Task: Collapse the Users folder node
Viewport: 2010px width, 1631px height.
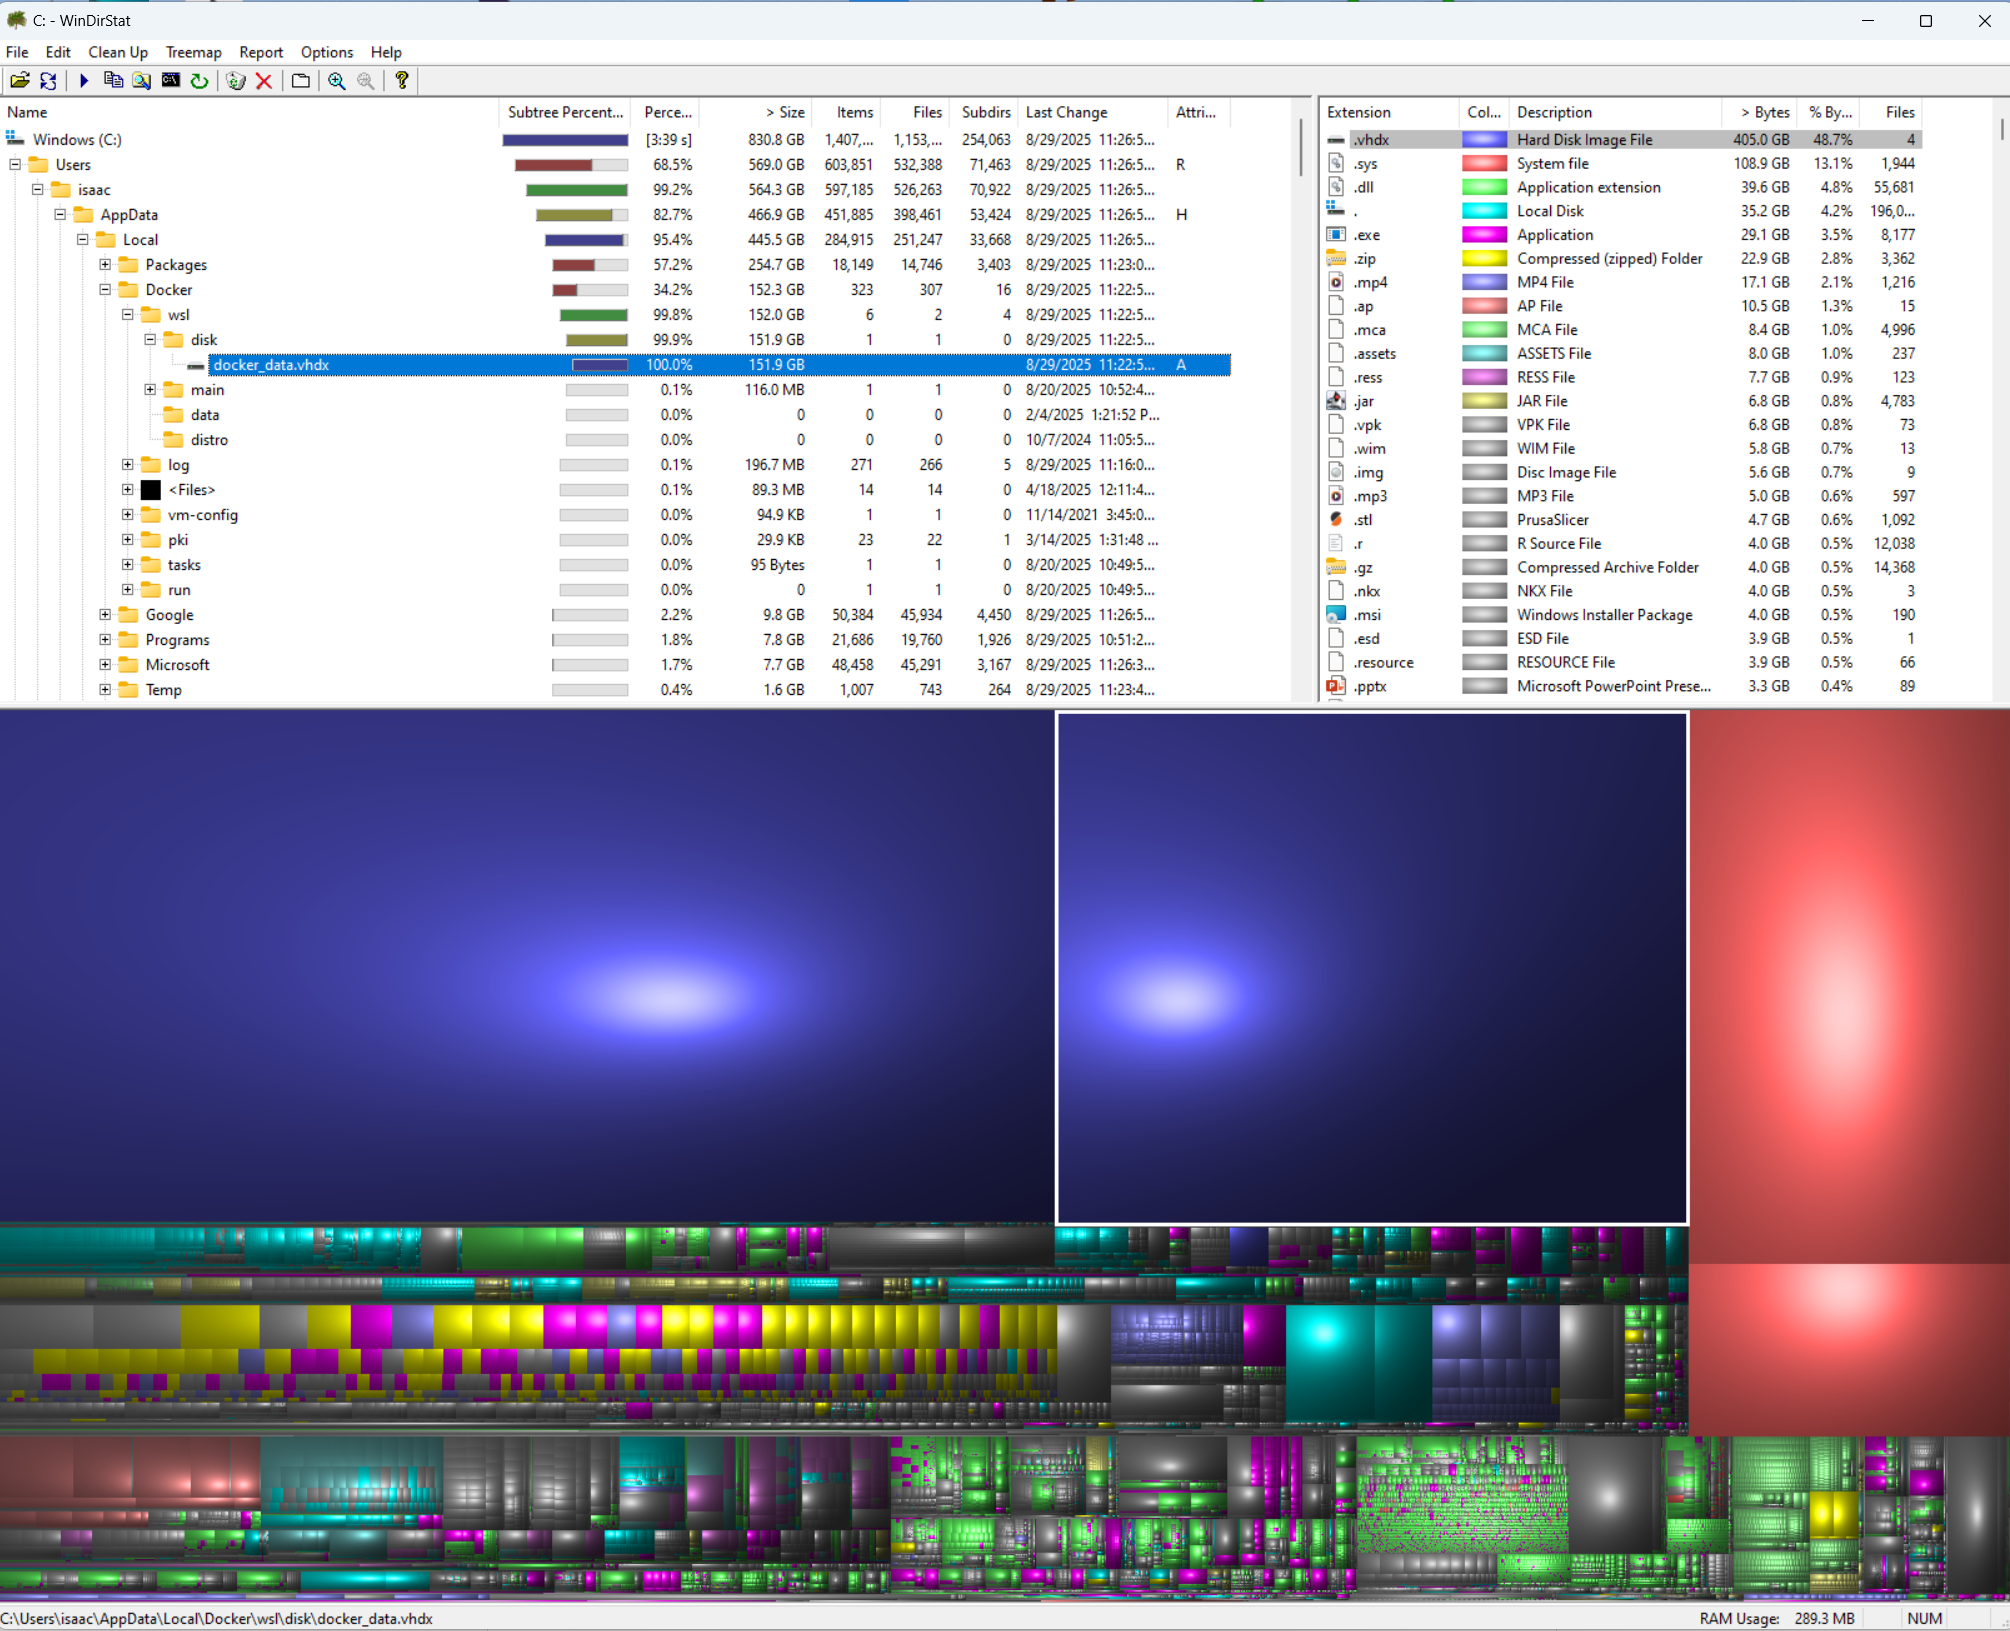Action: 15,165
